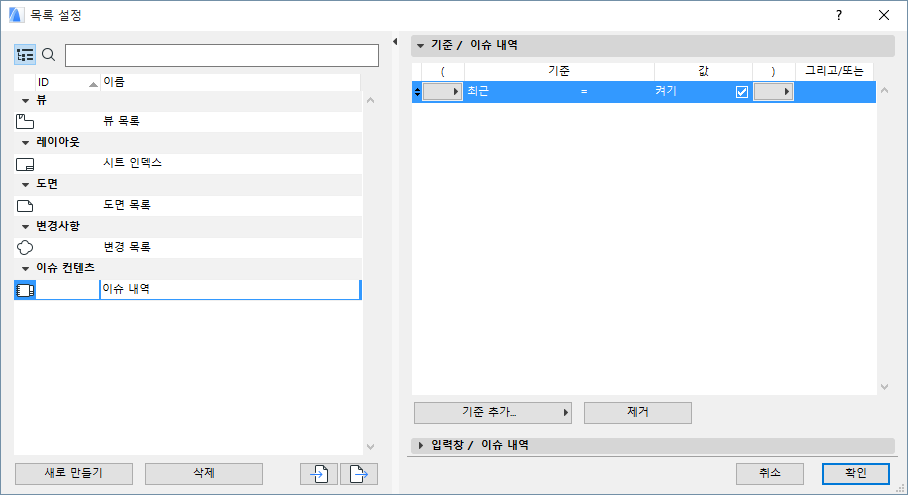Click in the search text field
This screenshot has width=908, height=495.
[x=222, y=56]
